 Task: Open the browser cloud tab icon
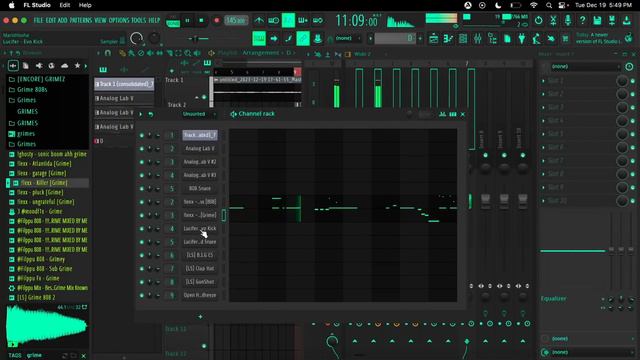point(64,65)
